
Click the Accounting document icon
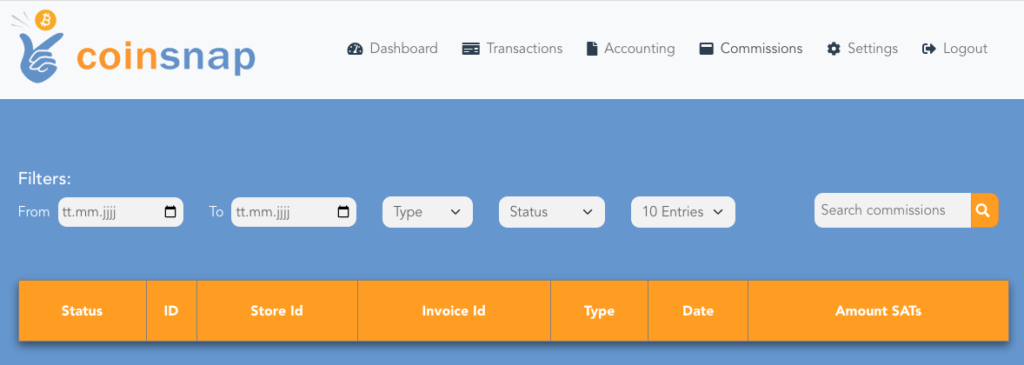[x=592, y=49]
